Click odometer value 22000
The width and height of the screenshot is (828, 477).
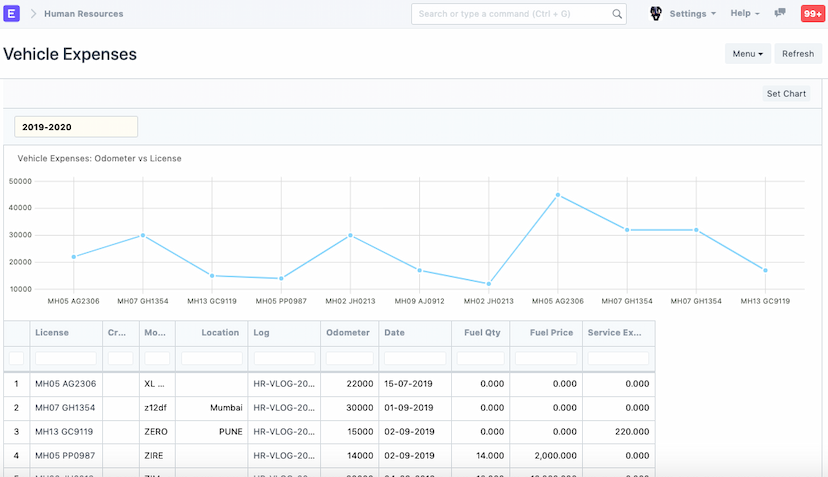coord(350,384)
